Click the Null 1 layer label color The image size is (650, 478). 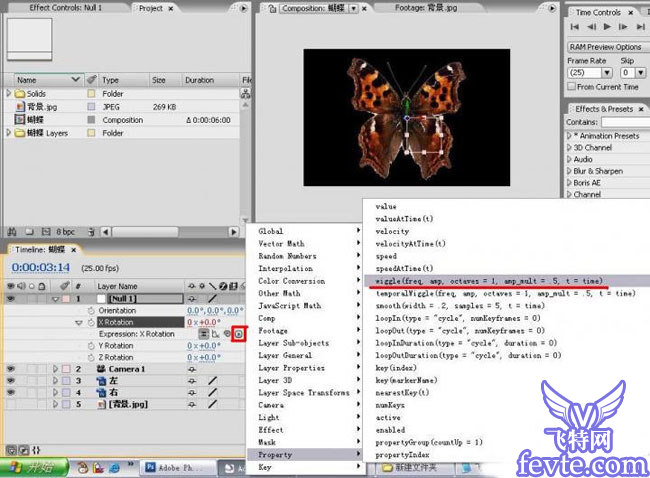tap(66, 298)
